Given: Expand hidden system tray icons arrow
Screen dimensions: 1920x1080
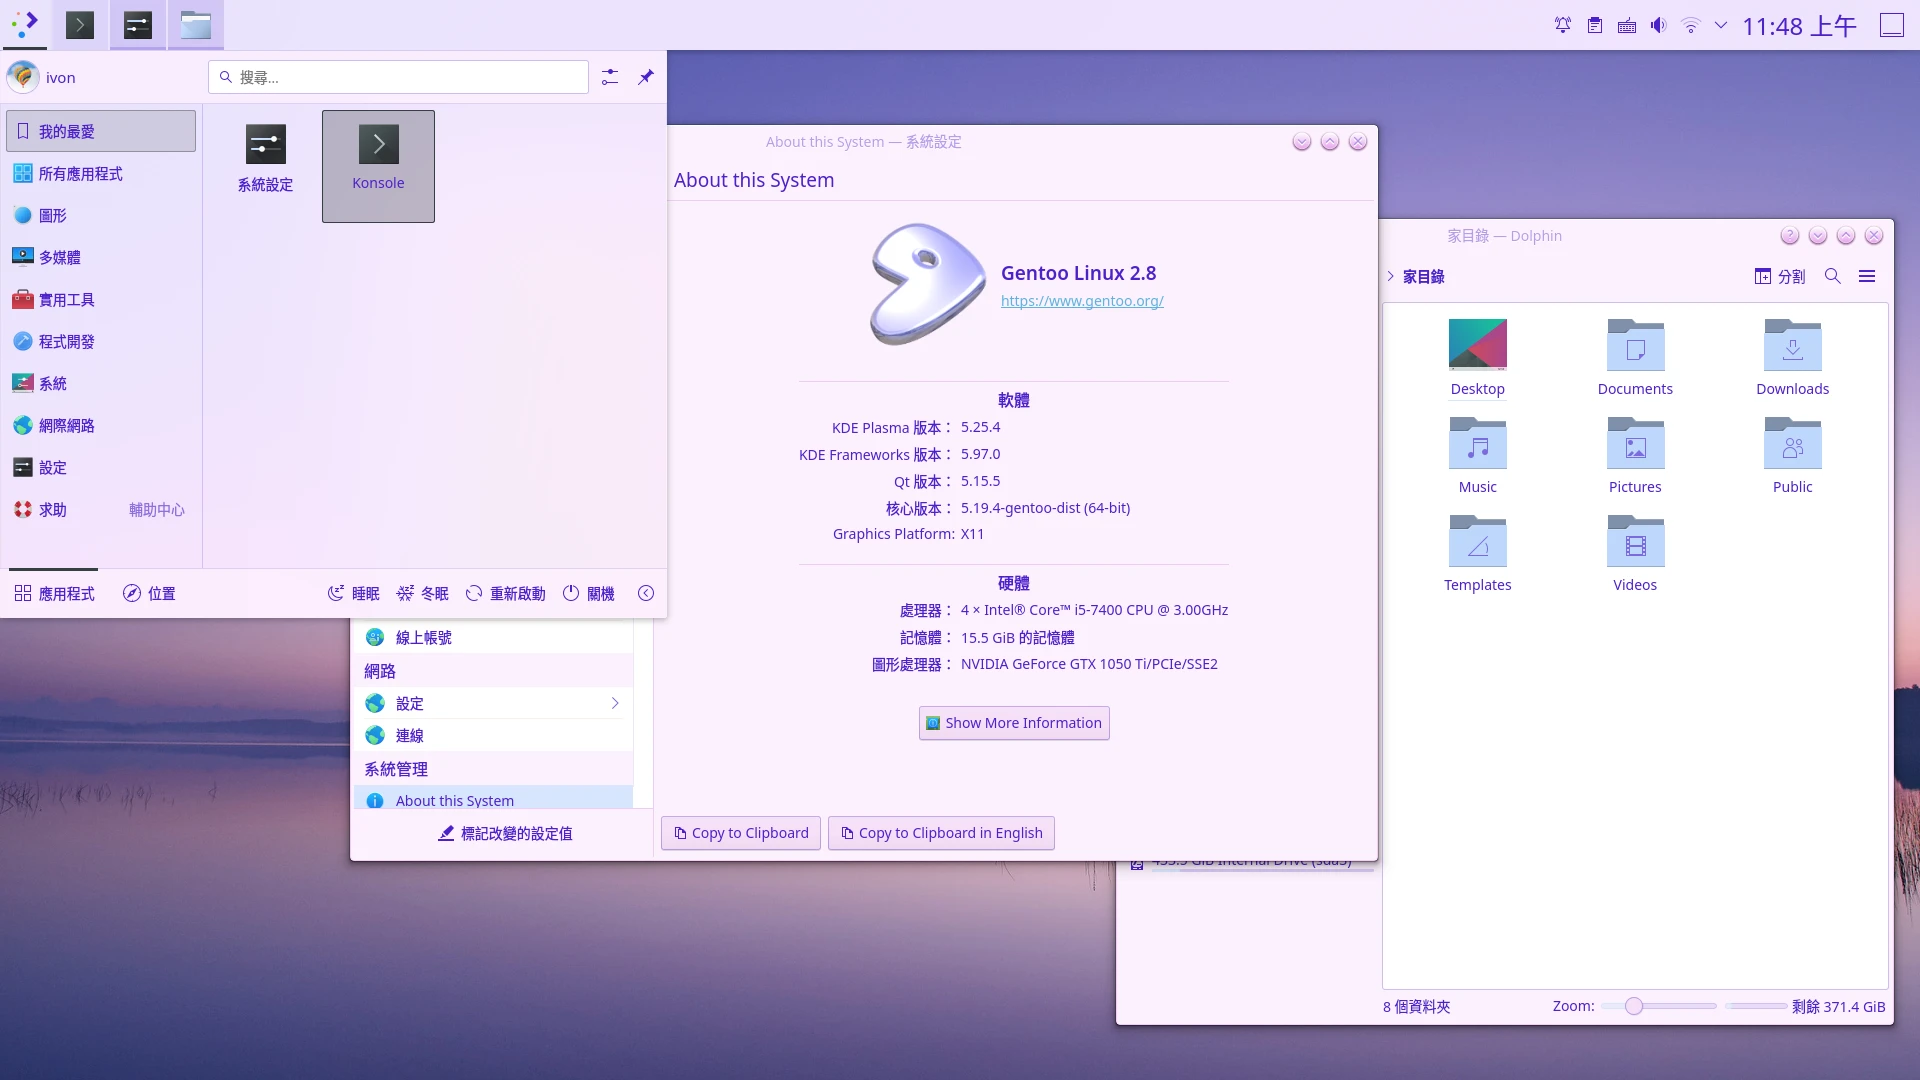Looking at the screenshot, I should tap(1721, 26).
